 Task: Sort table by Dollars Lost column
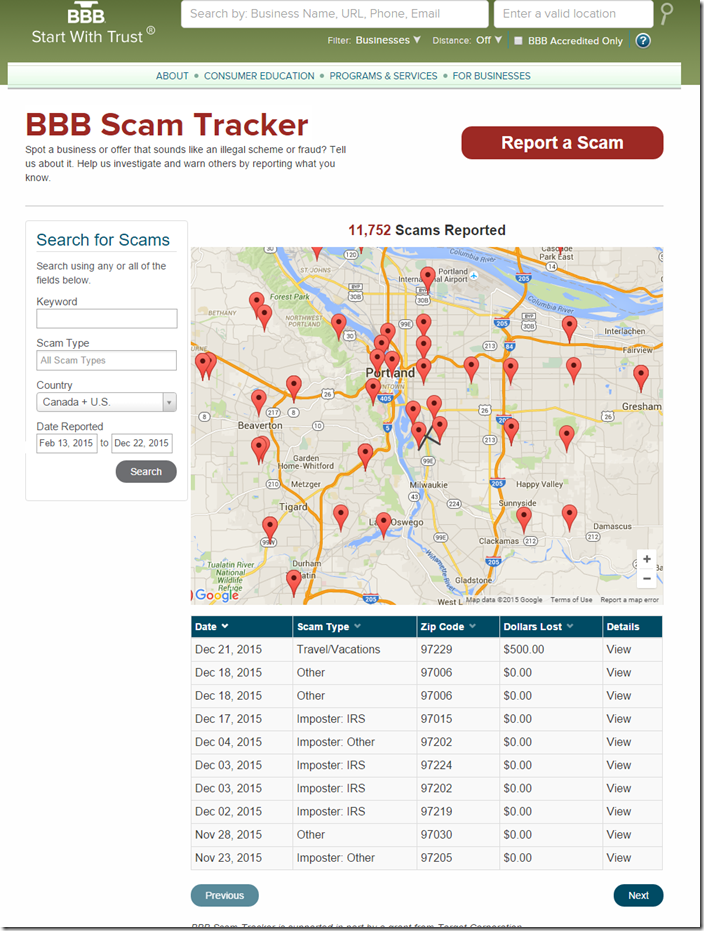pyautogui.click(x=538, y=626)
